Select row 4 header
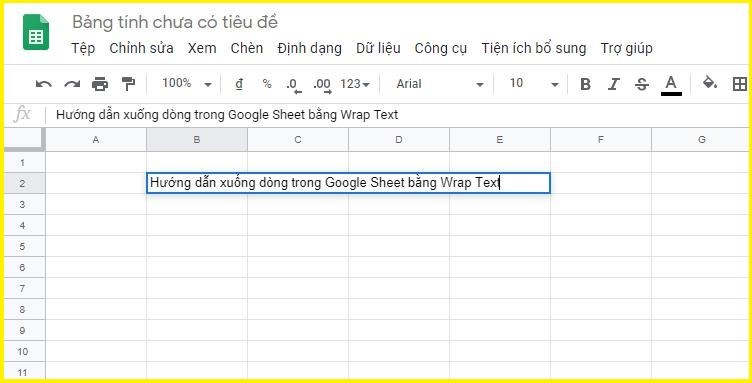This screenshot has height=383, width=752. coord(24,225)
